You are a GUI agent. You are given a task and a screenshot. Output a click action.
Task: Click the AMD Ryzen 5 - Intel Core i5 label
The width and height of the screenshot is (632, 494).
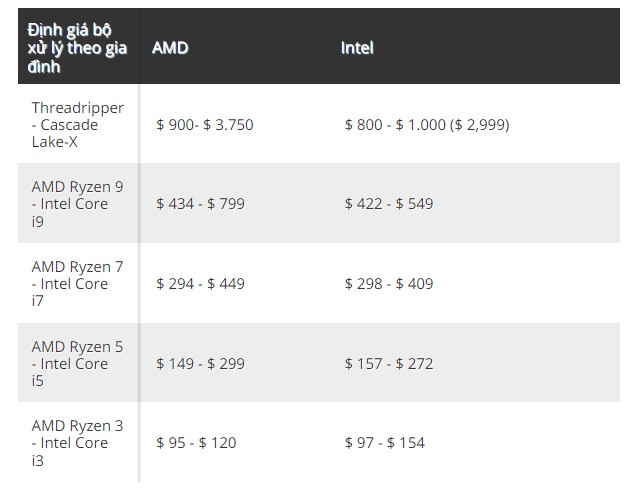77,363
